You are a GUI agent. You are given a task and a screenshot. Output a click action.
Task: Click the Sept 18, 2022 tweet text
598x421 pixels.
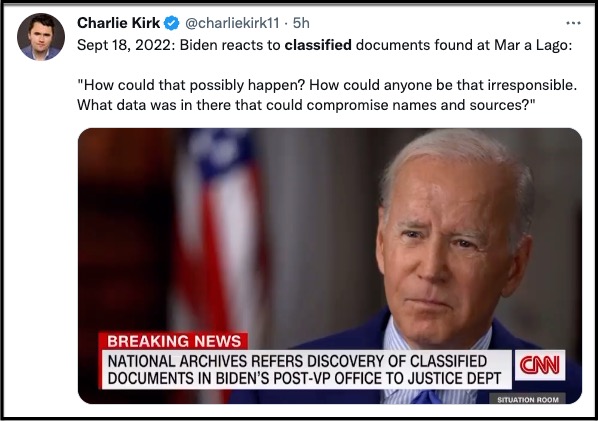coord(325,45)
